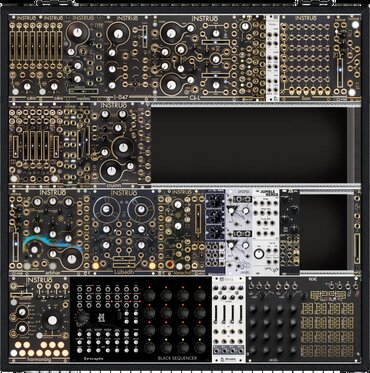Click the large center knob on harmonaig
Viewport: 370px width, 373px height.
tap(52, 320)
